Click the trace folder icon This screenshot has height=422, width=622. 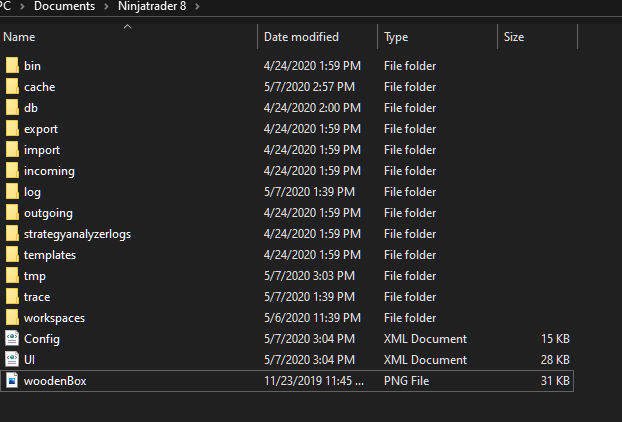[x=12, y=297]
